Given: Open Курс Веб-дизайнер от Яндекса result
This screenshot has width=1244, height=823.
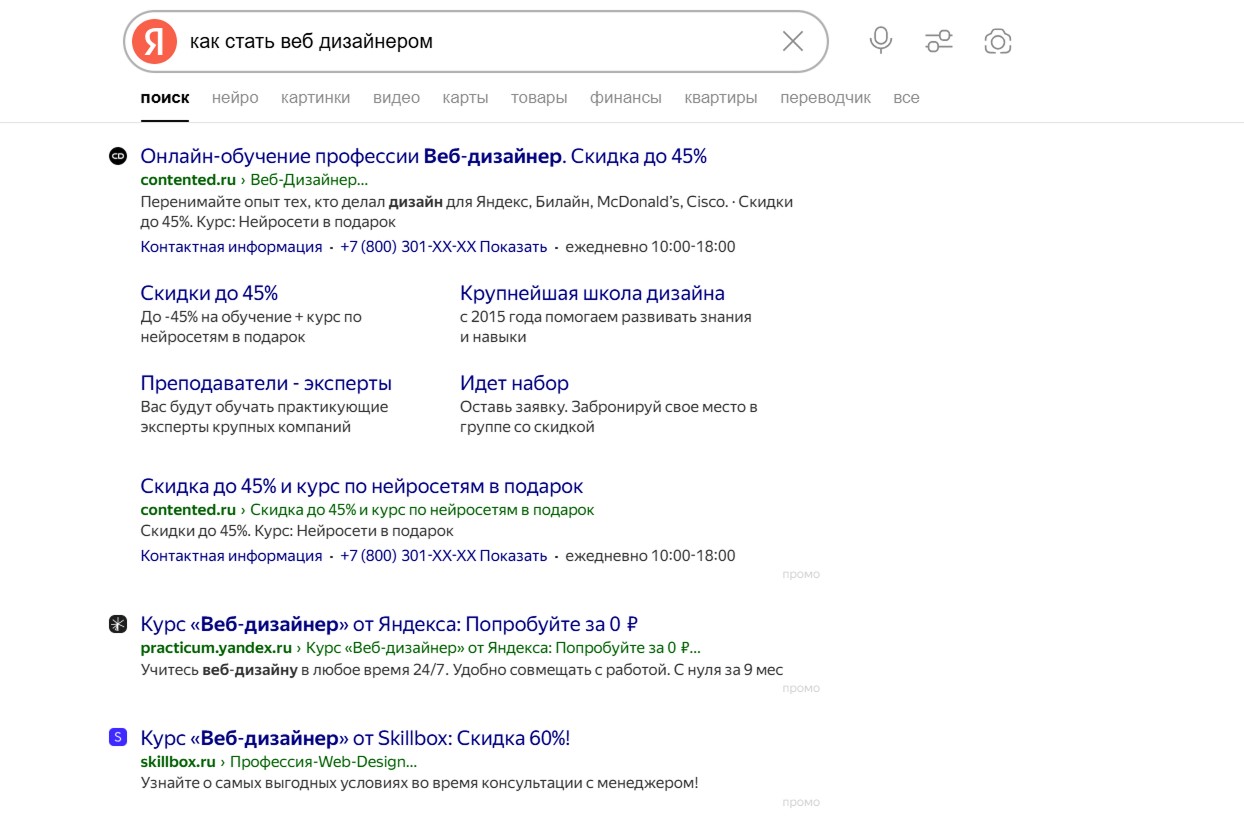Looking at the screenshot, I should 389,624.
